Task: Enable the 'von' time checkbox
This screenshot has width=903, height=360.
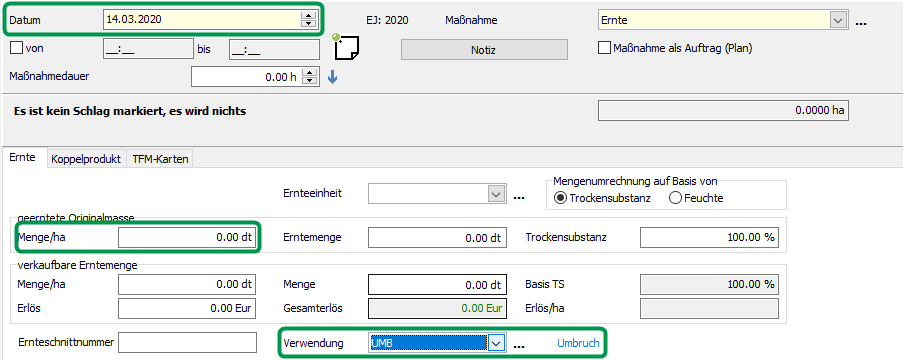Action: (16, 49)
